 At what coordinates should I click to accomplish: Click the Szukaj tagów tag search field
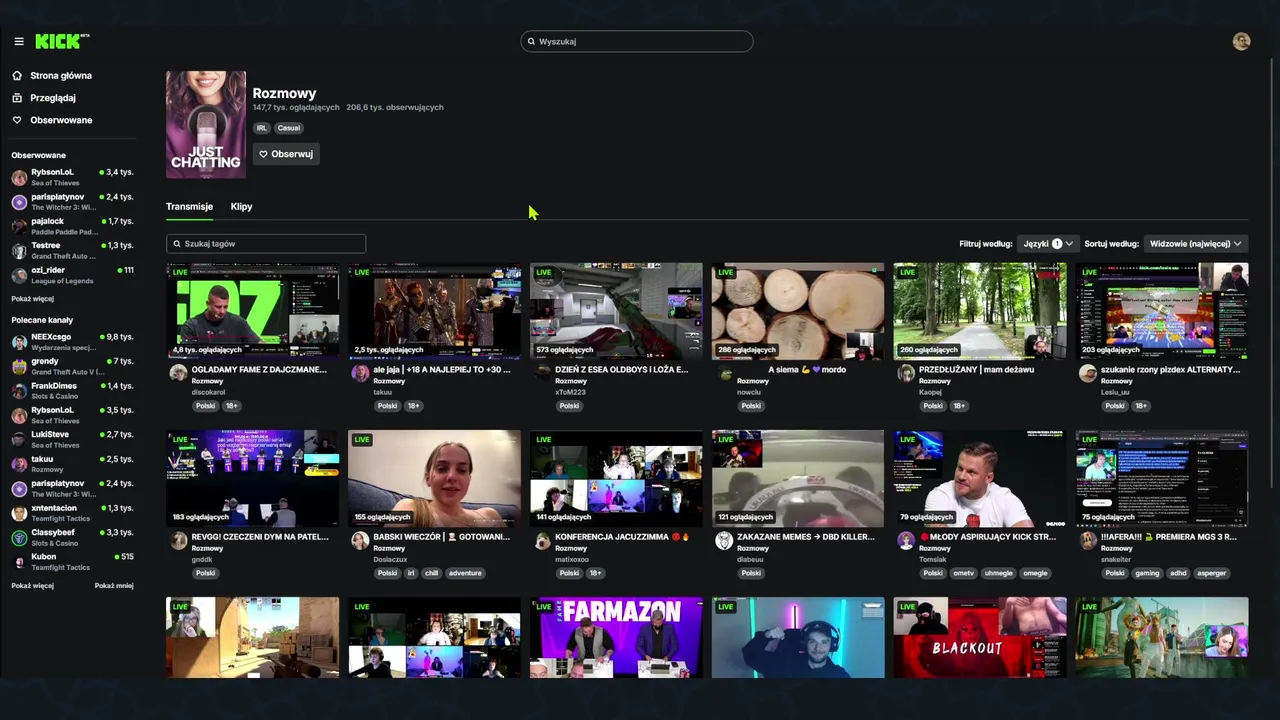[x=266, y=243]
